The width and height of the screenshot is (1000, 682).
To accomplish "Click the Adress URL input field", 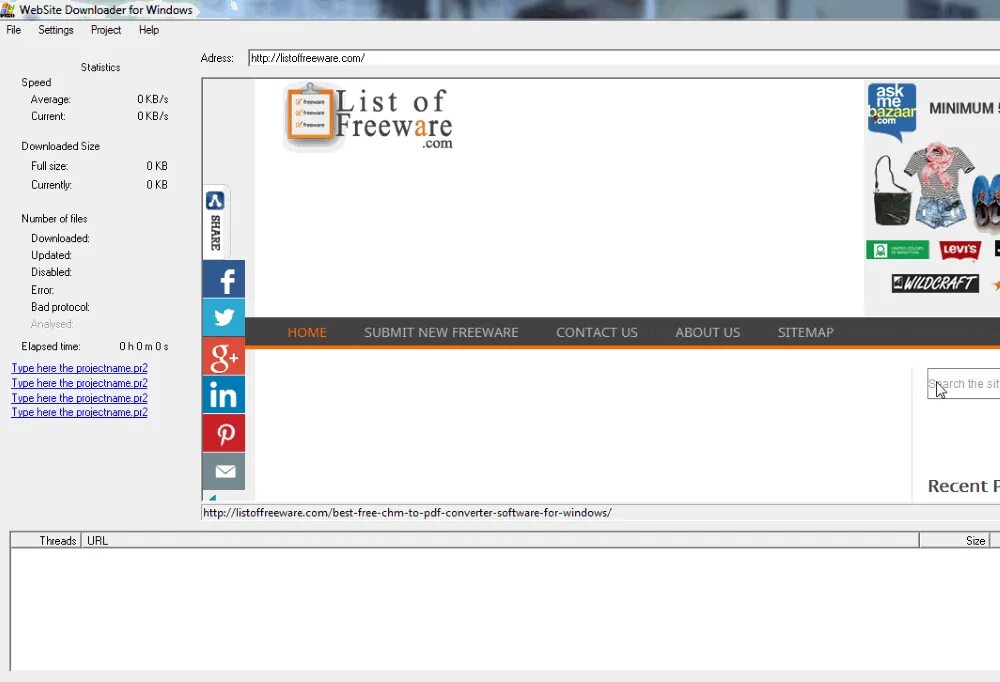I will coord(624,58).
